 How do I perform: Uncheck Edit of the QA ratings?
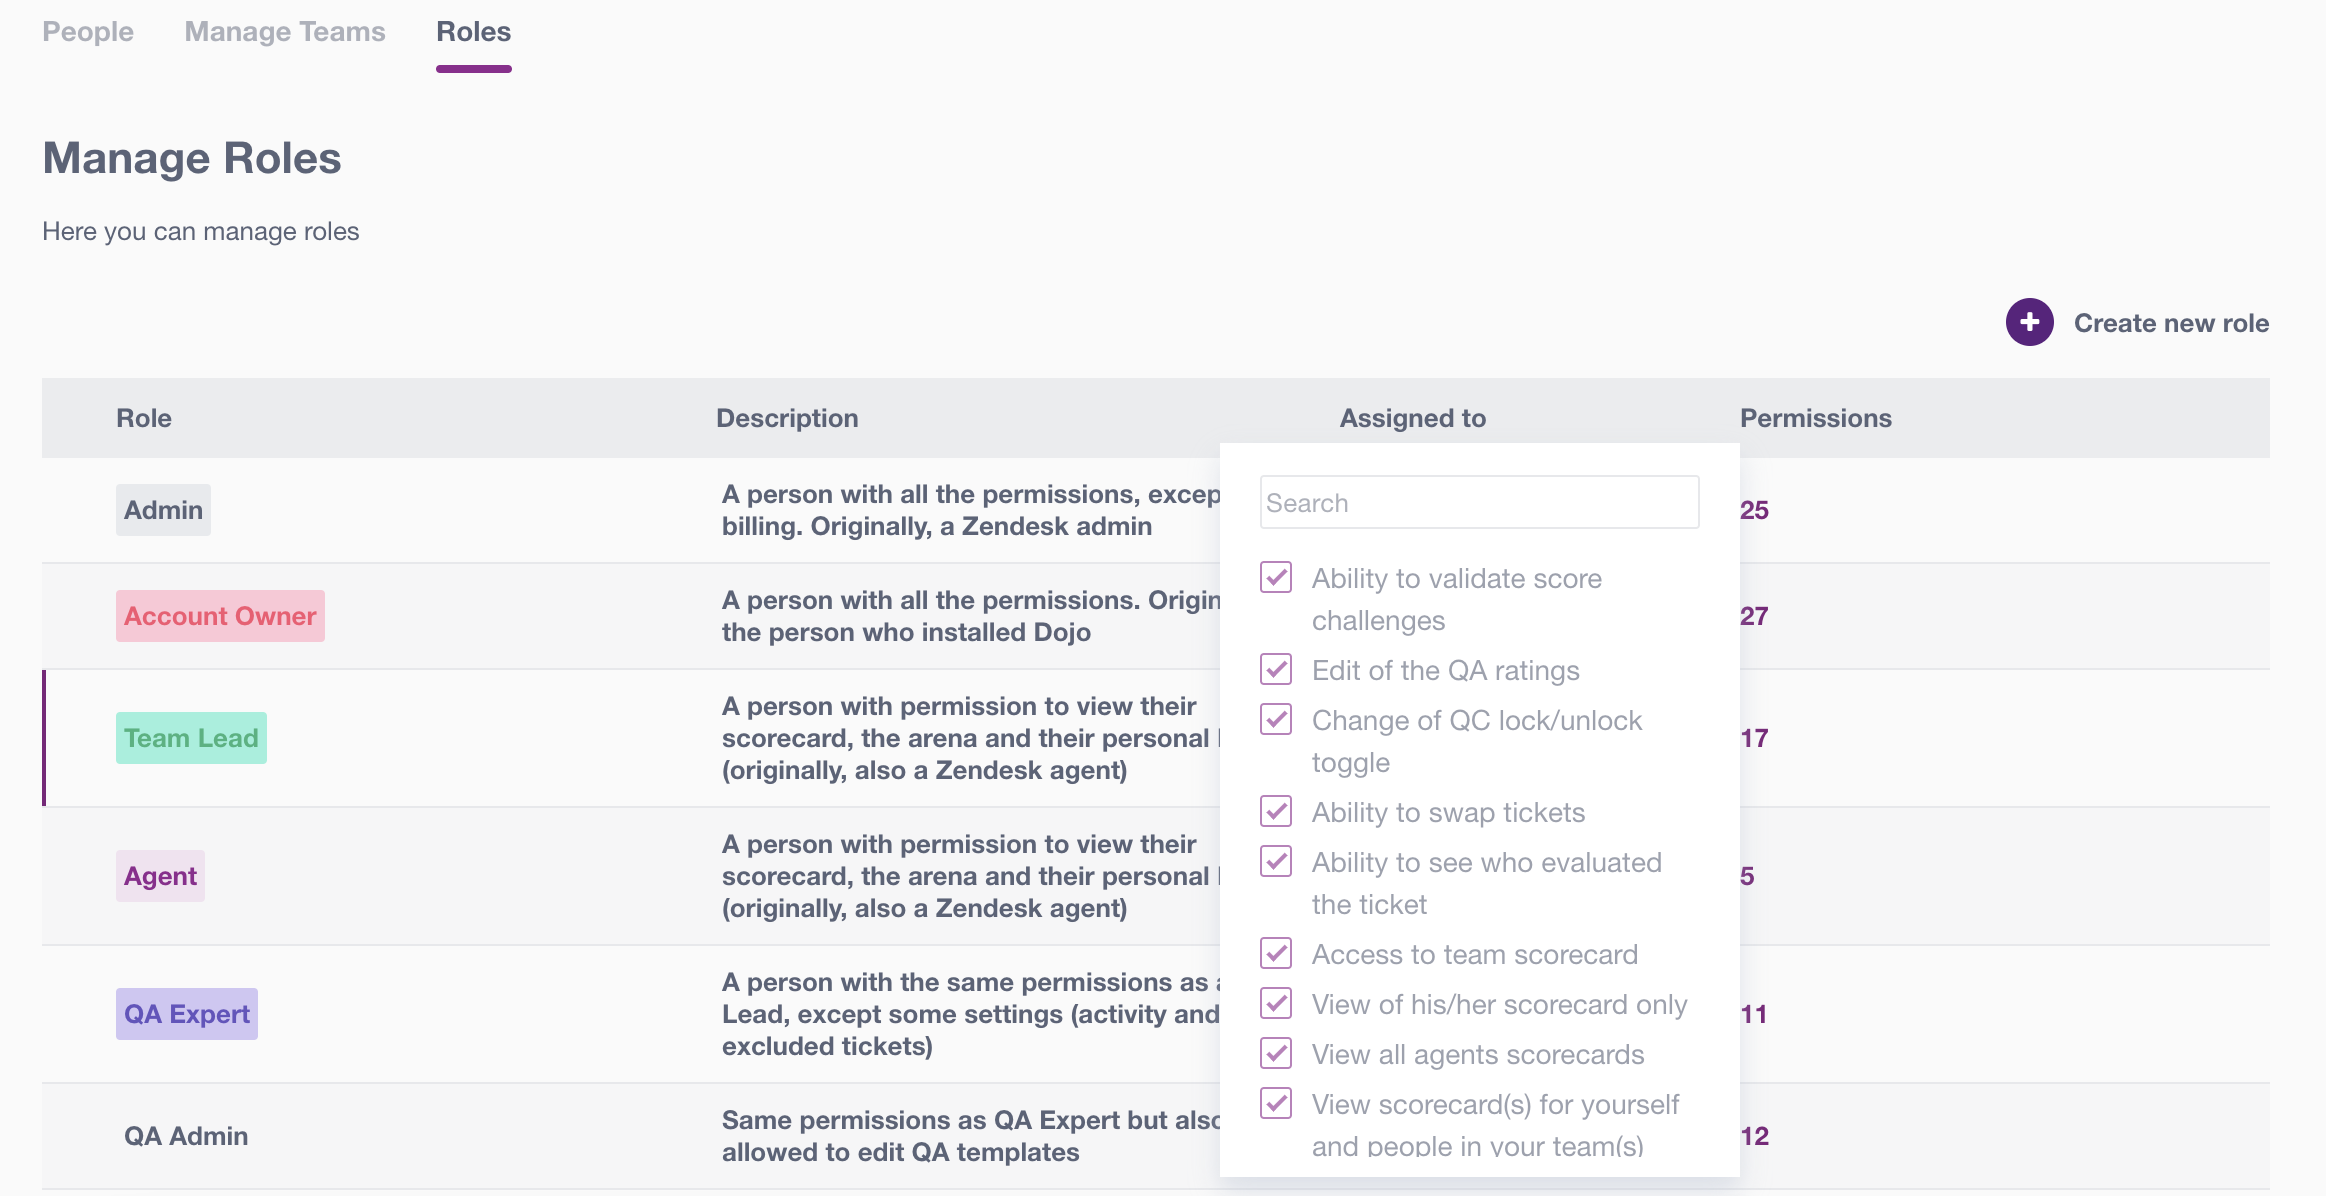tap(1276, 669)
